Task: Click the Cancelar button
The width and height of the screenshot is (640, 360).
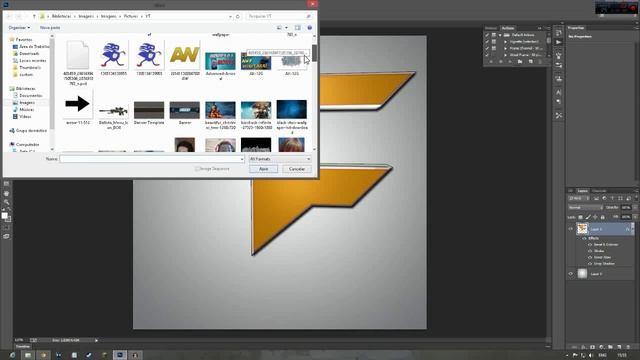Action: pyautogui.click(x=297, y=169)
